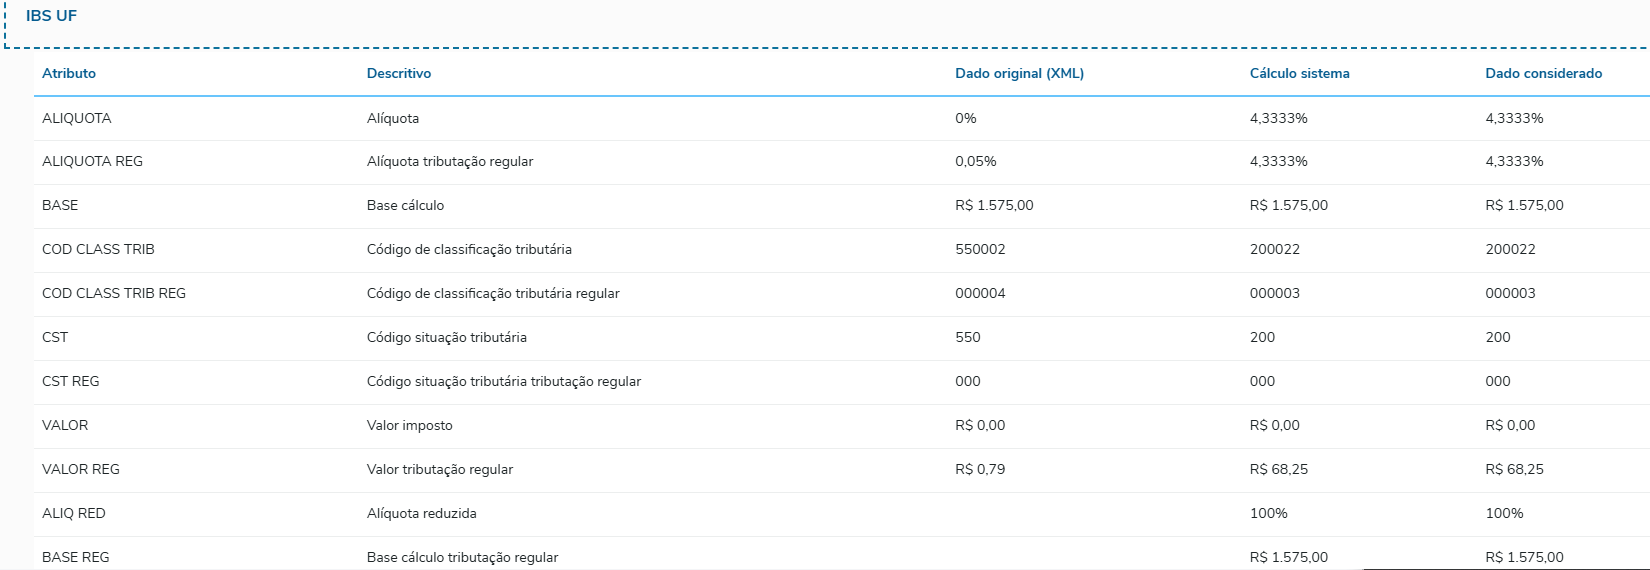Click the Dado original (XML) column header

[1019, 73]
